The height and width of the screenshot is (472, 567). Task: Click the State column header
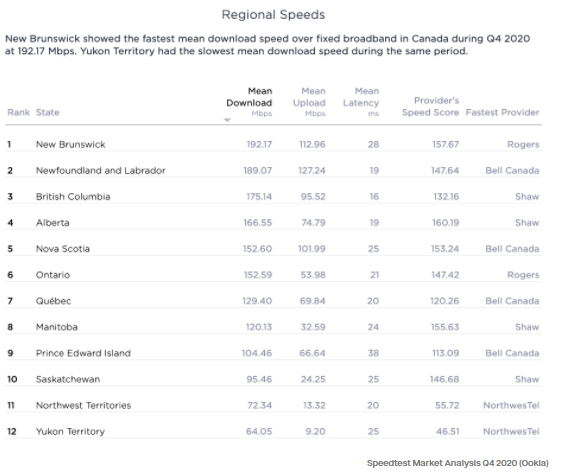click(x=47, y=112)
